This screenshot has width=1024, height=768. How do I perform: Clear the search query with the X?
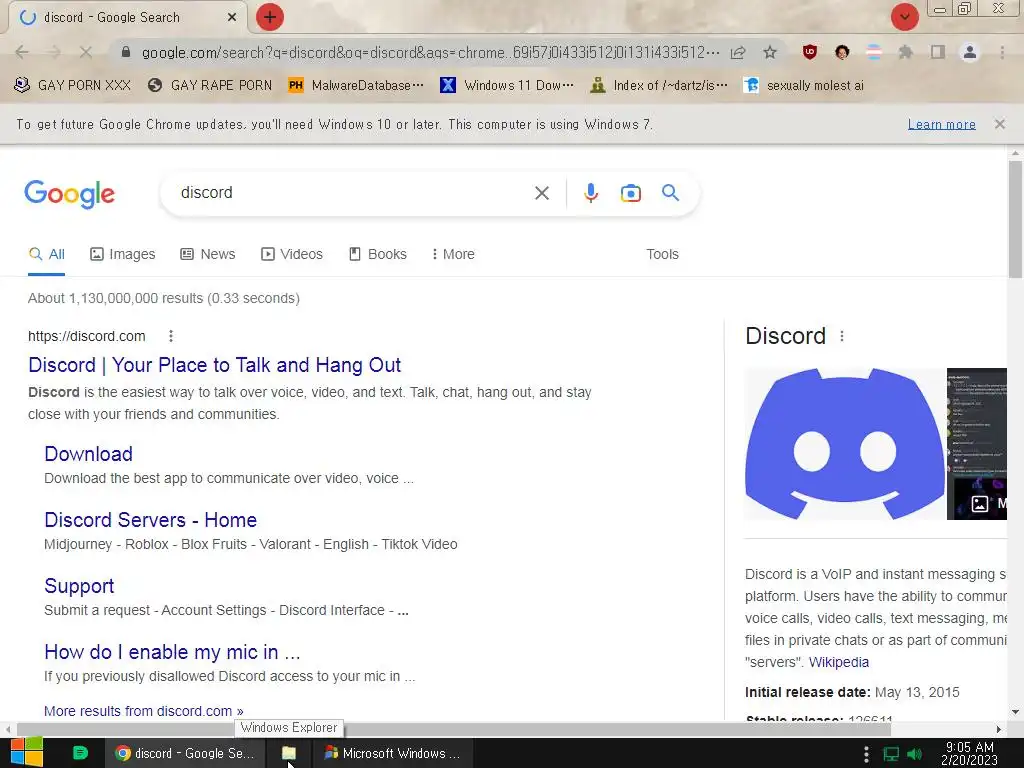click(542, 193)
